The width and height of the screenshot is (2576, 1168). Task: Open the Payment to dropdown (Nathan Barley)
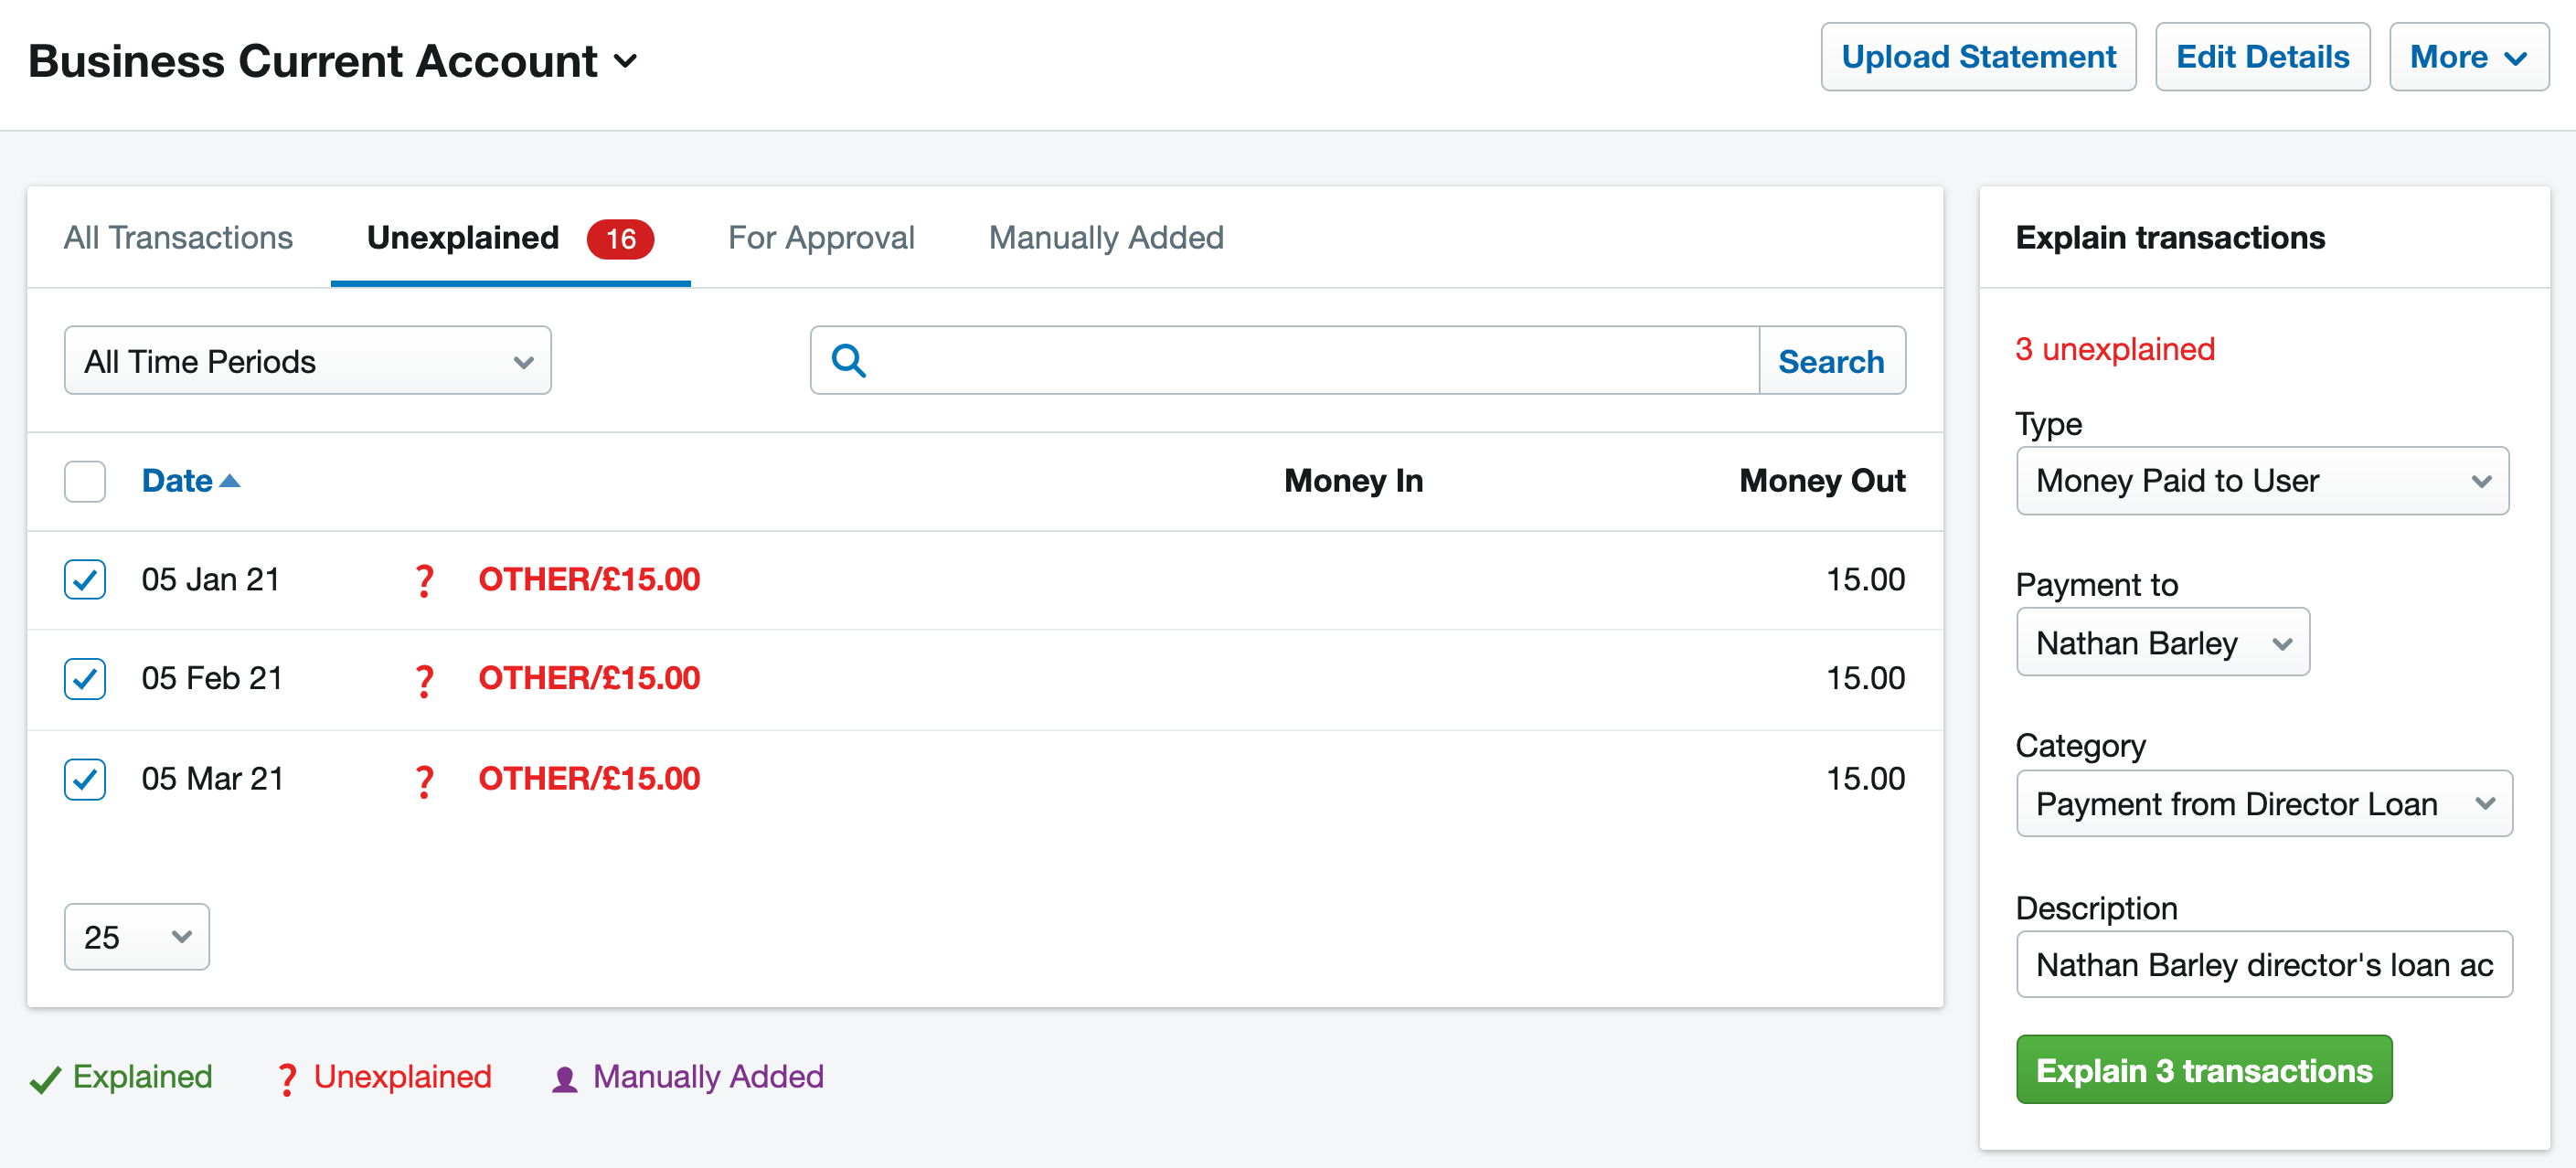2163,642
